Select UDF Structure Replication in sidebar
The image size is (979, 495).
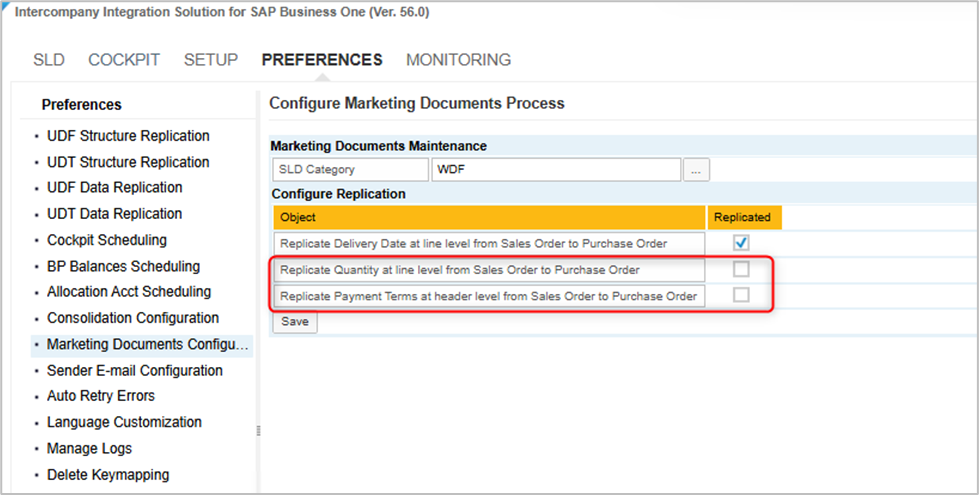pos(128,136)
